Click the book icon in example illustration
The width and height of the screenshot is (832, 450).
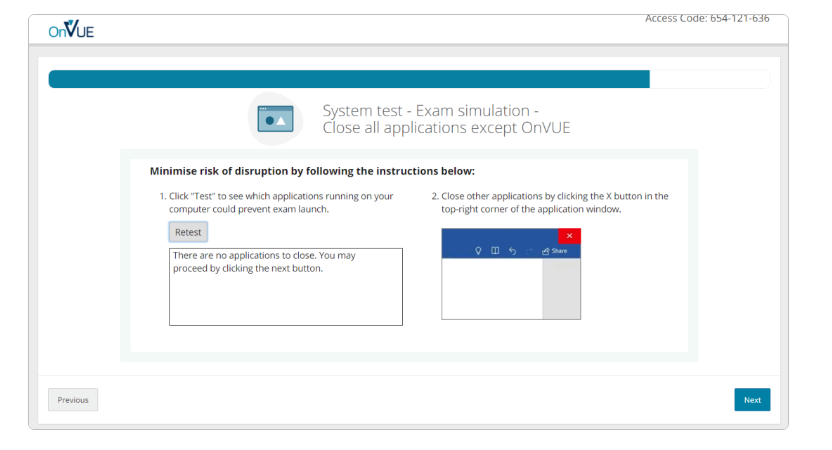(x=495, y=250)
